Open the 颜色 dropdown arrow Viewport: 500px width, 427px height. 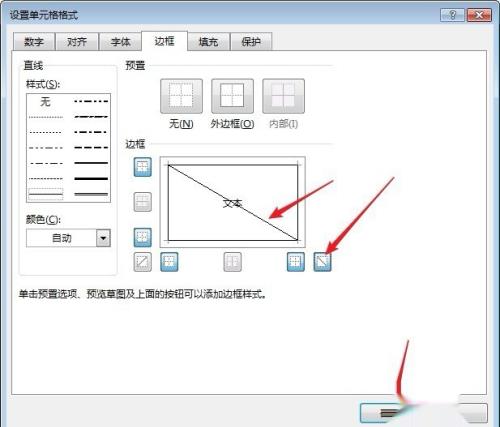pos(103,238)
